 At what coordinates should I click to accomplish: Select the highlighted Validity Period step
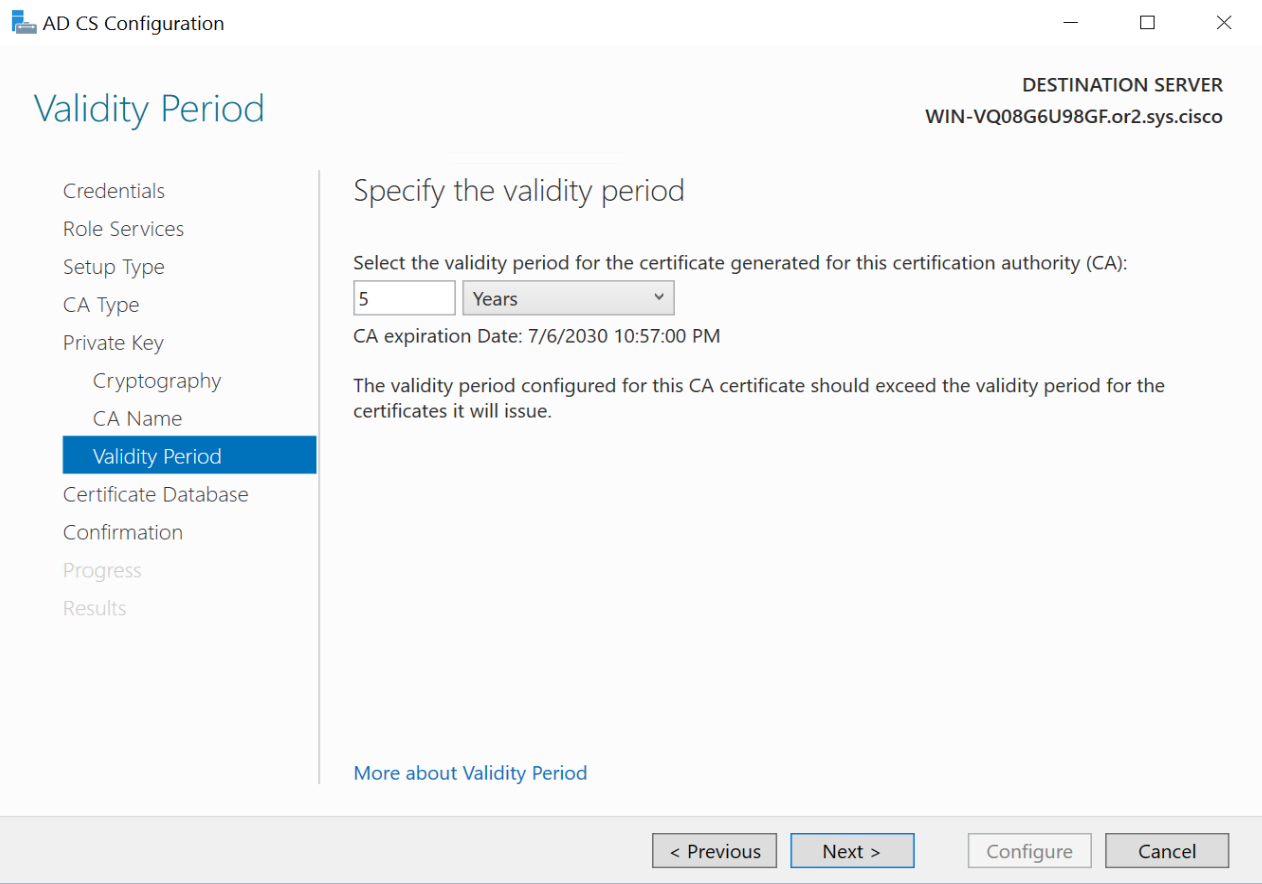157,457
